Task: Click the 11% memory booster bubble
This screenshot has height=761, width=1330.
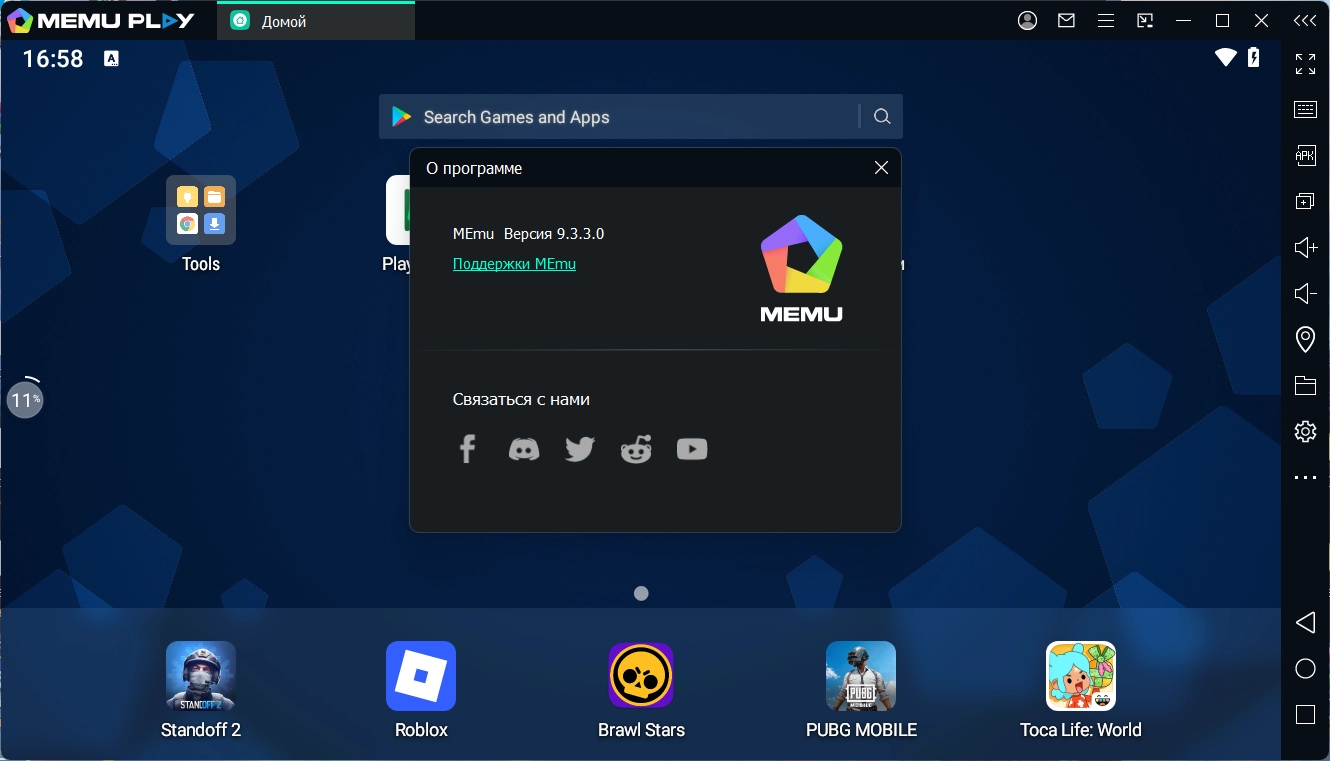Action: tap(25, 400)
